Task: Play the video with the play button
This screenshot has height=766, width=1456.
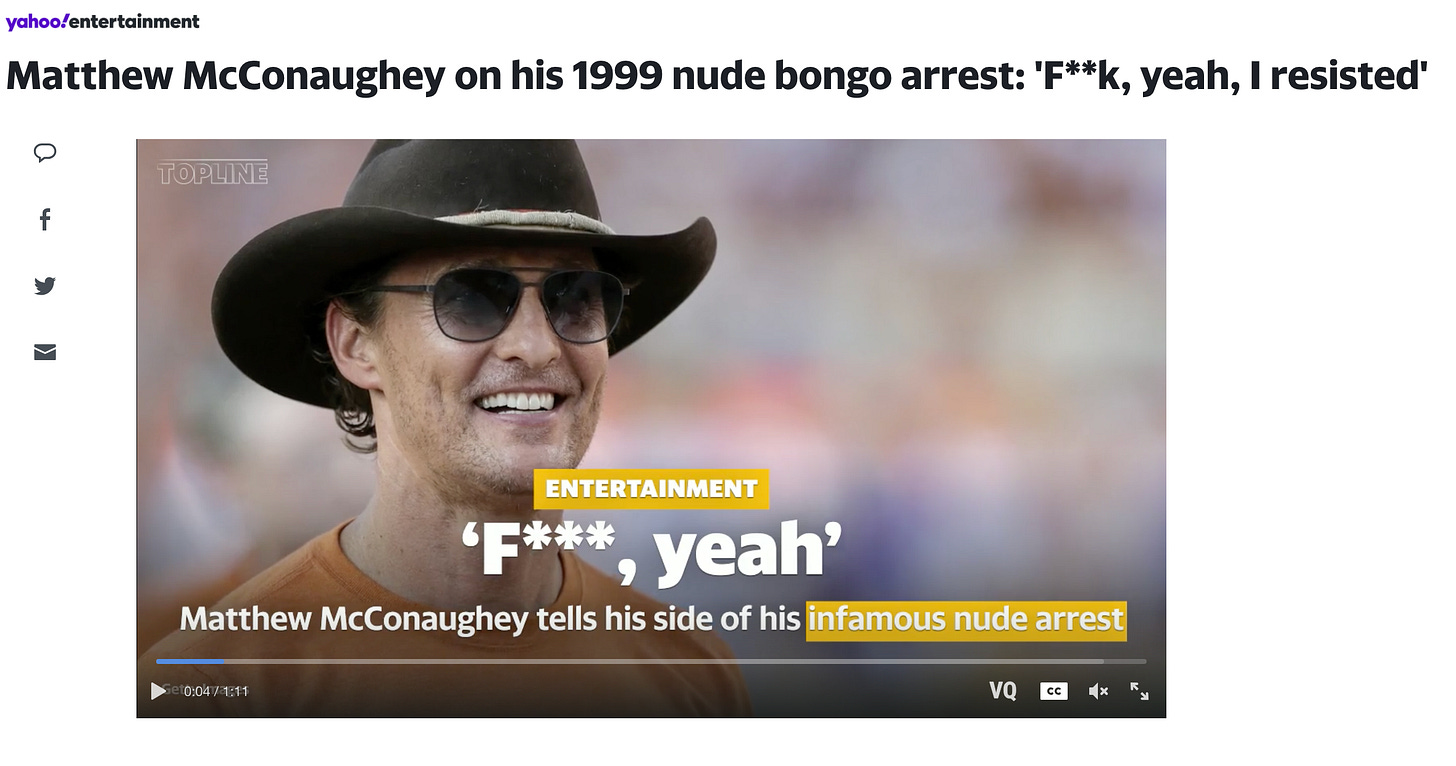Action: [x=158, y=691]
